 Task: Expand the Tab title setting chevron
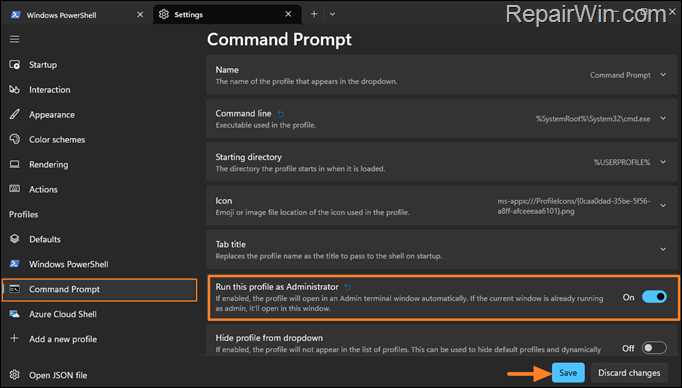tap(663, 249)
